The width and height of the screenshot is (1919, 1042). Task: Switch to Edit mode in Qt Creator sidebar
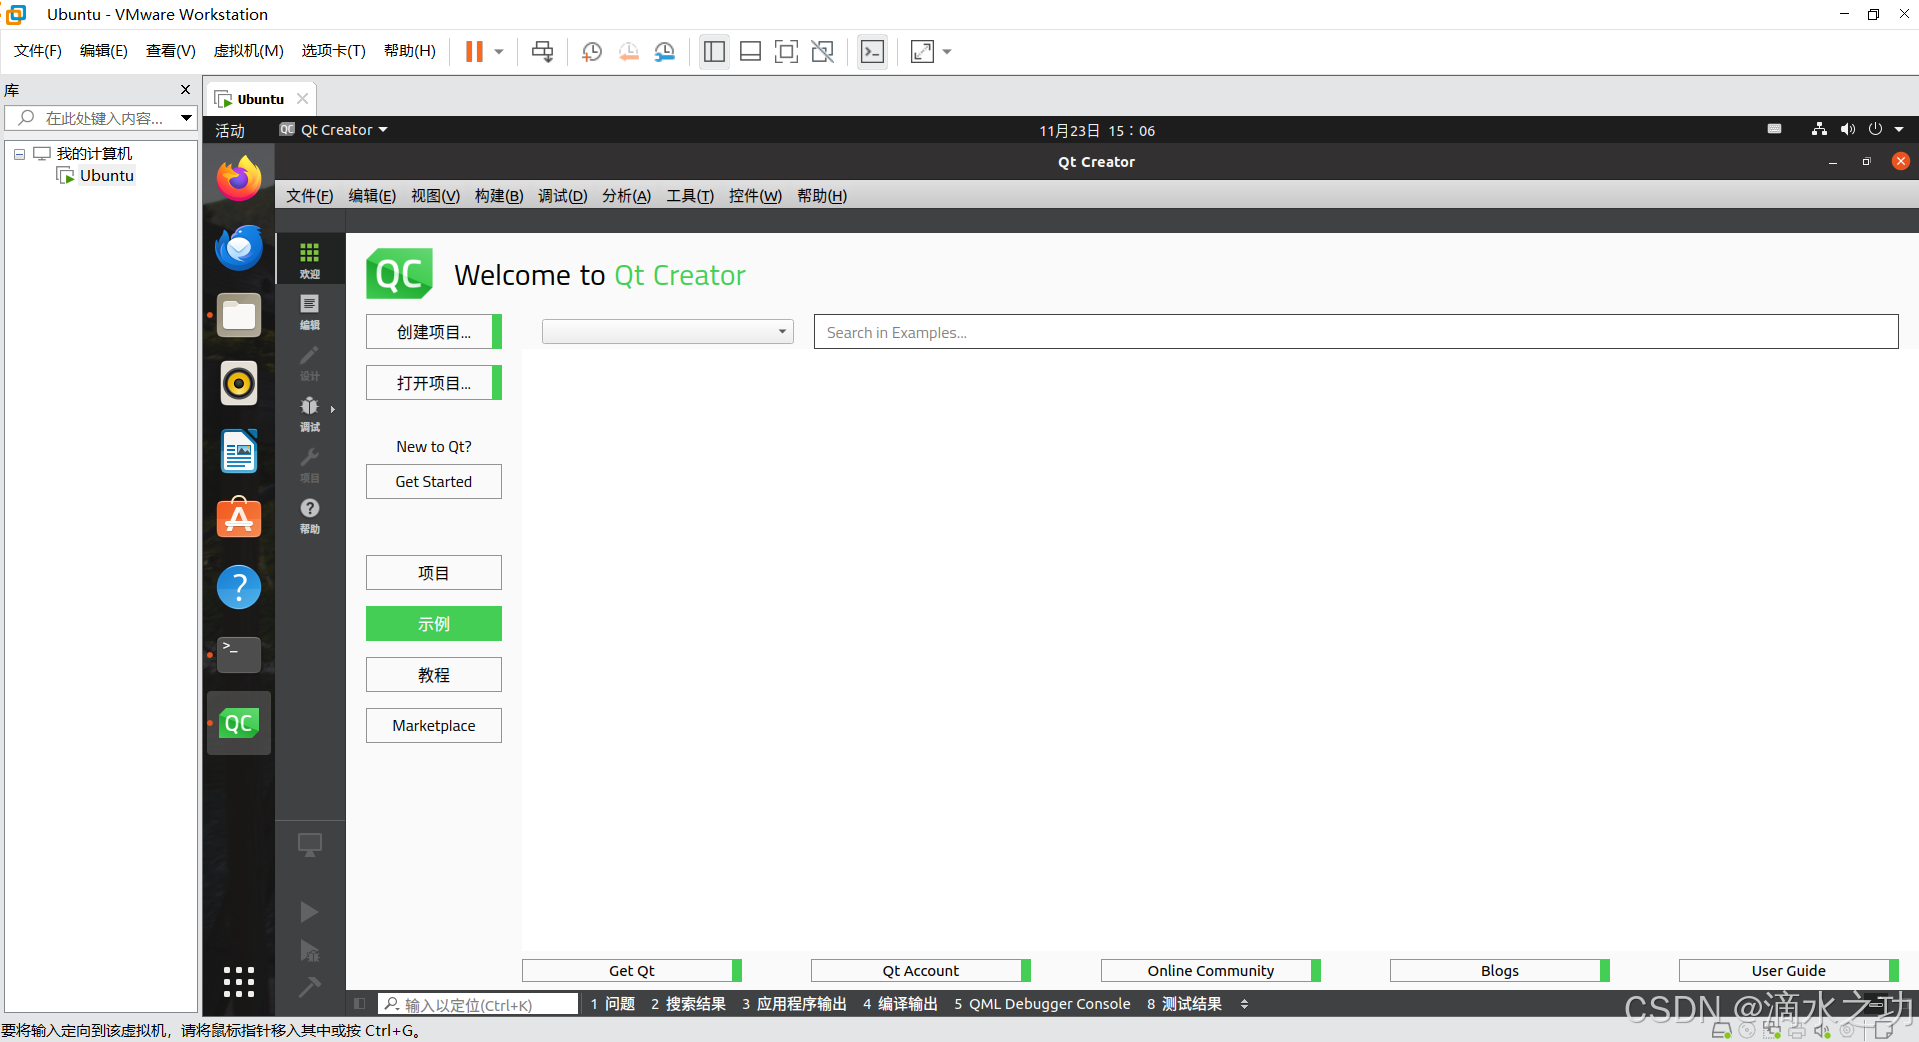[310, 310]
